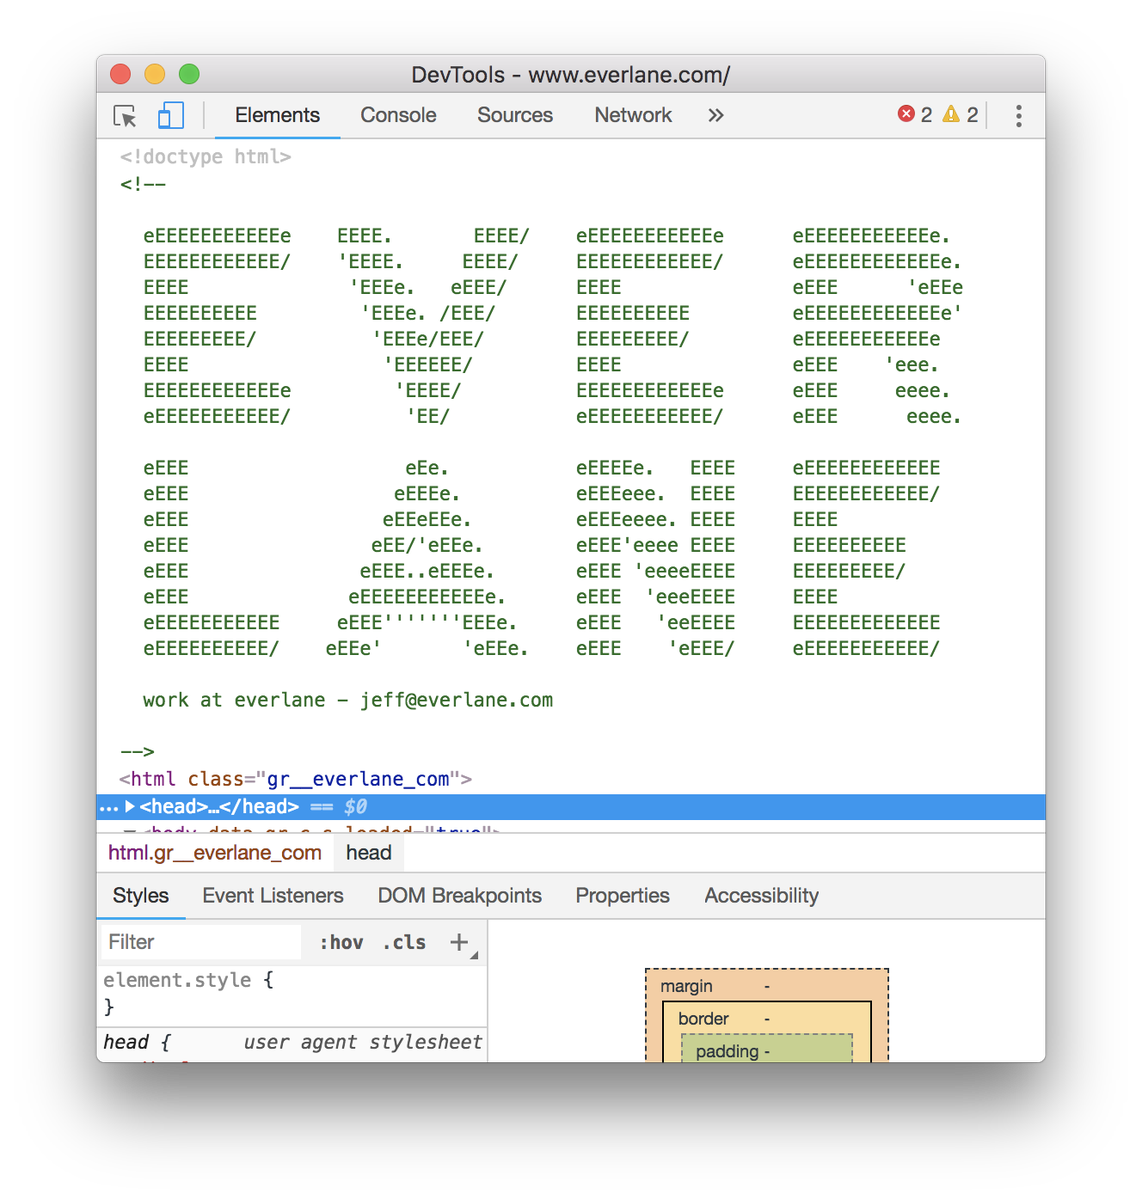Screen dimensions: 1142x1200
Task: Open the Elements tab
Action: [277, 115]
